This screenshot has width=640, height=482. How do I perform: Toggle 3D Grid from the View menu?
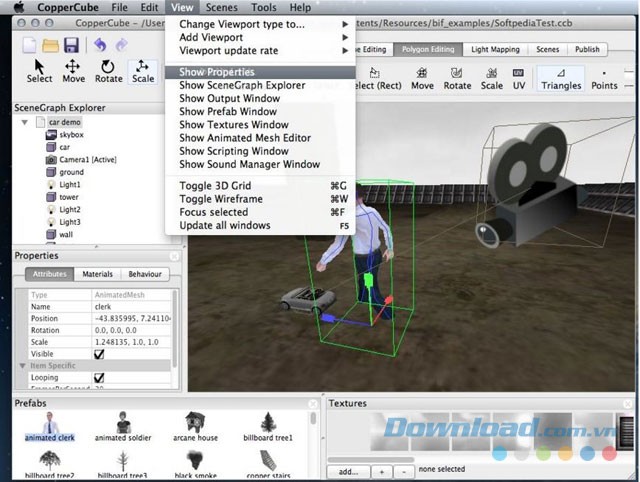(x=214, y=186)
